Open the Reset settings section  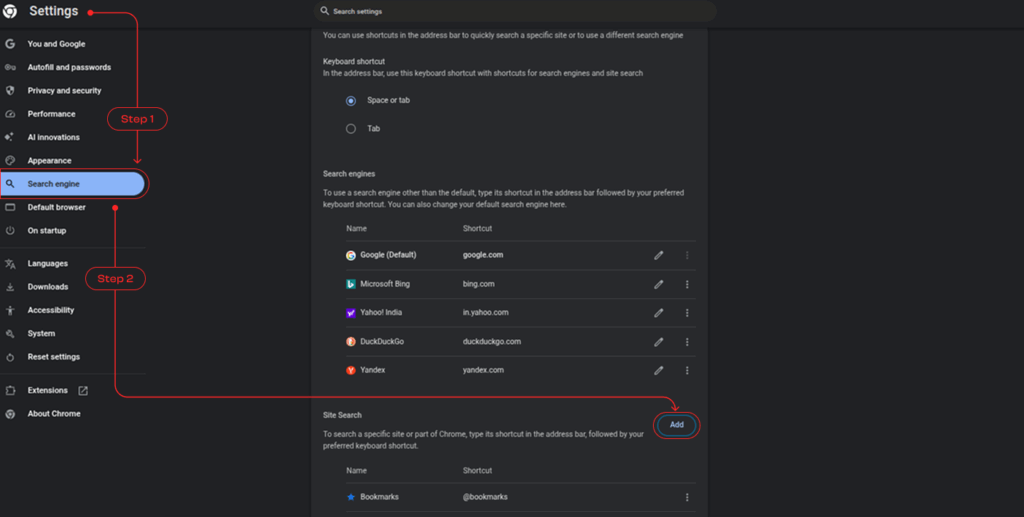coord(54,357)
